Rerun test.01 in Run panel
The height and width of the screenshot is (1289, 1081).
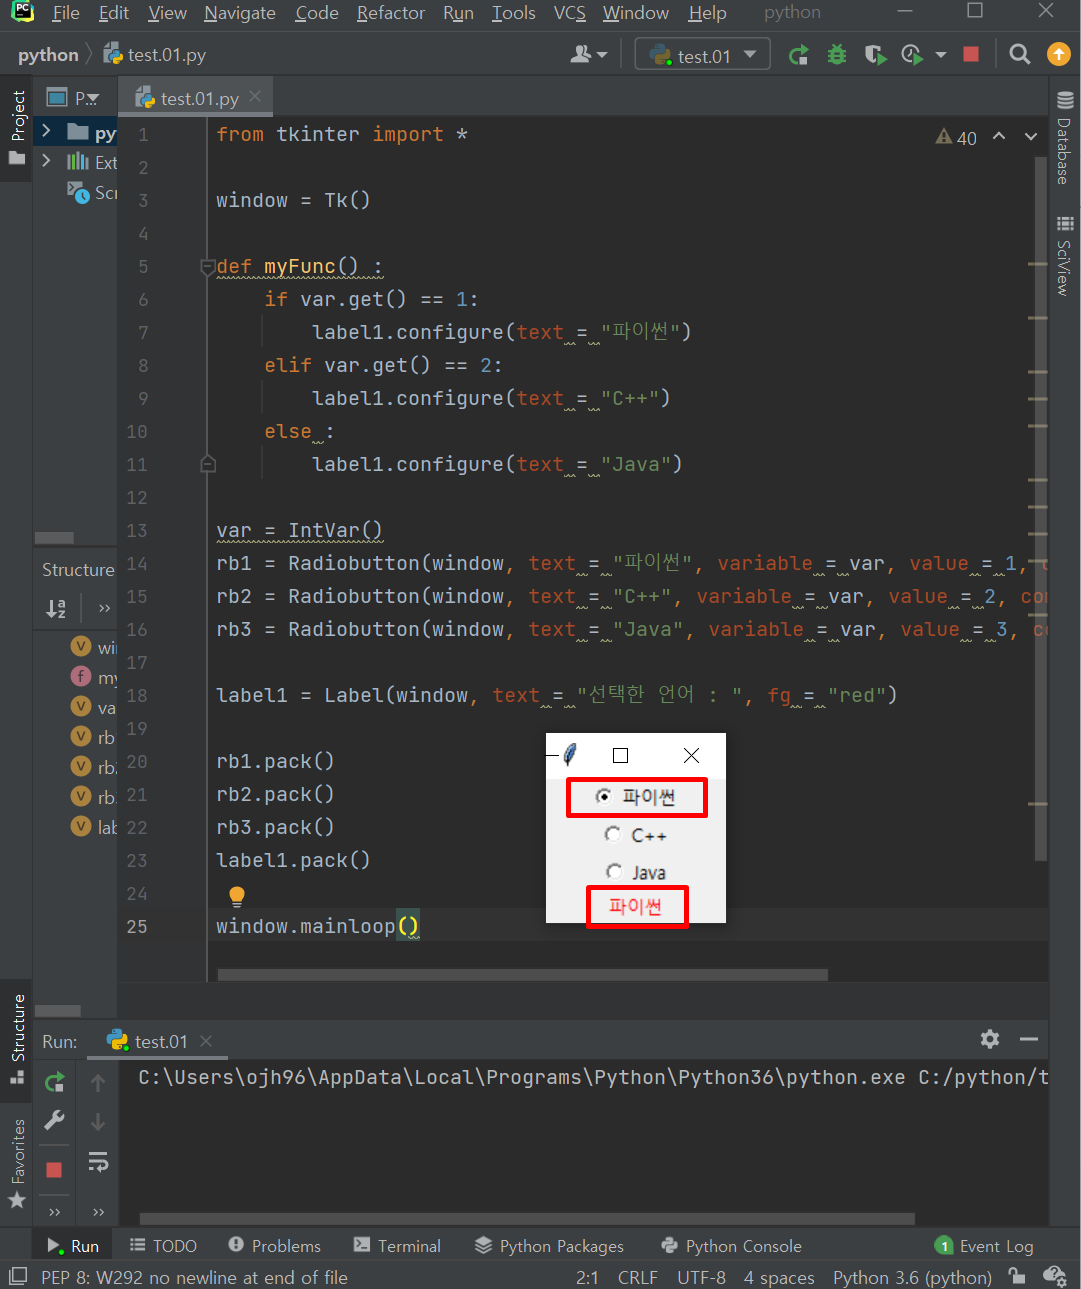tap(55, 1081)
